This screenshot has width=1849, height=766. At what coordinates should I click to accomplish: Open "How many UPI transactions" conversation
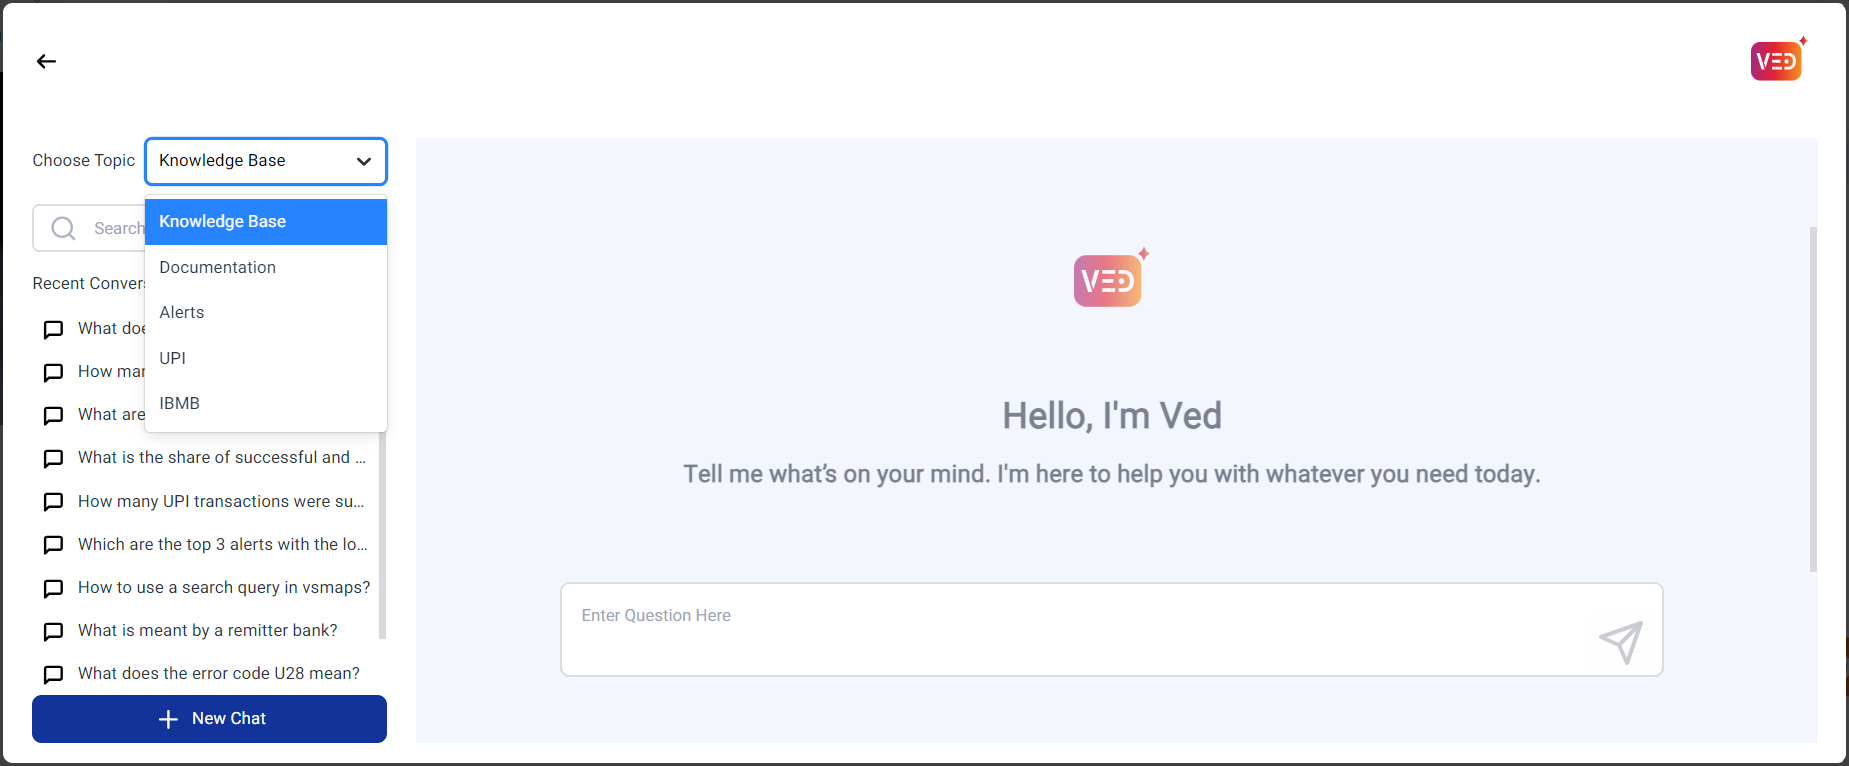pos(221,501)
